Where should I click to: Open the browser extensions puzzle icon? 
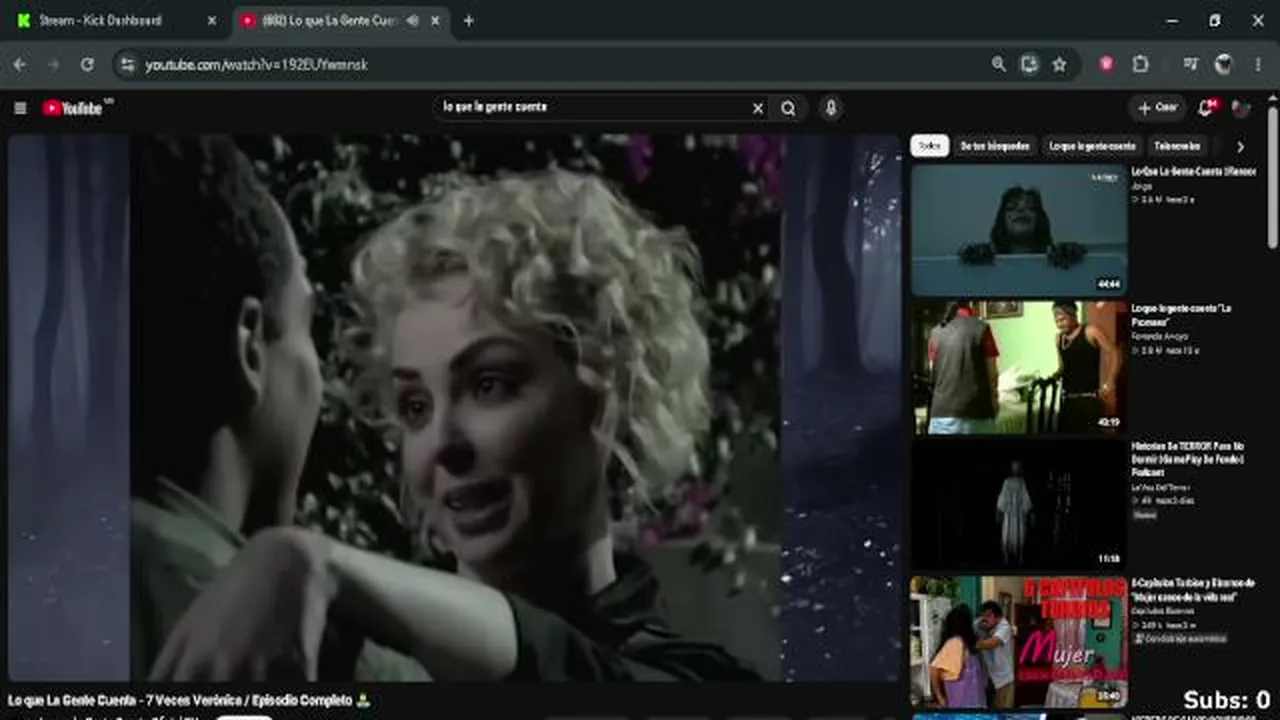pyautogui.click(x=1140, y=64)
